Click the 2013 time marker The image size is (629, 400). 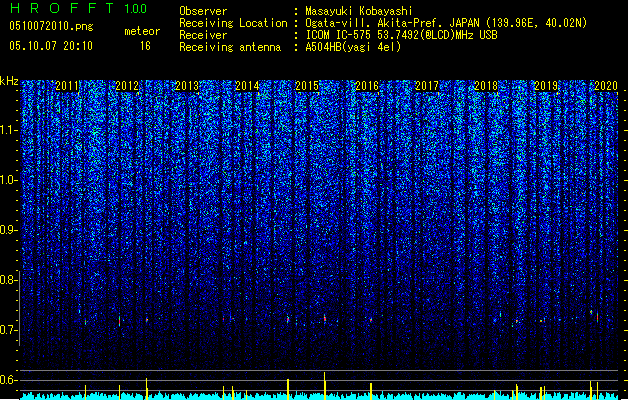(187, 86)
